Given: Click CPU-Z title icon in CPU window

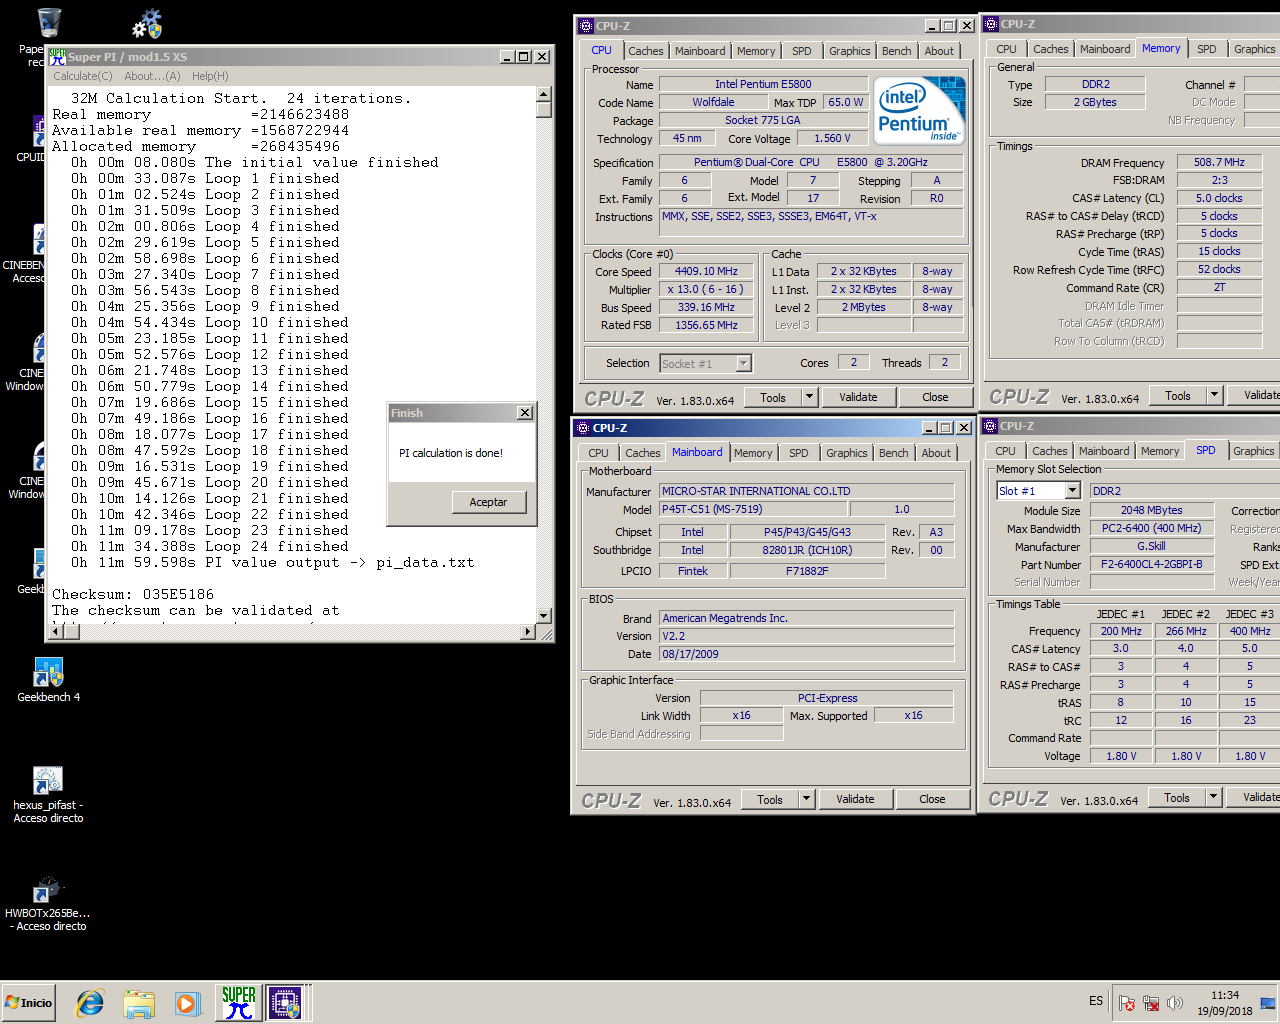Looking at the screenshot, I should [585, 26].
